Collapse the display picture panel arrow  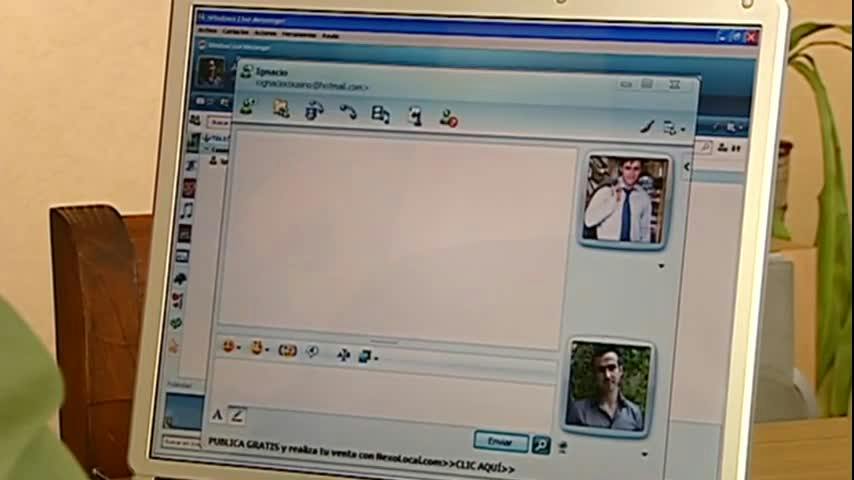coord(686,167)
